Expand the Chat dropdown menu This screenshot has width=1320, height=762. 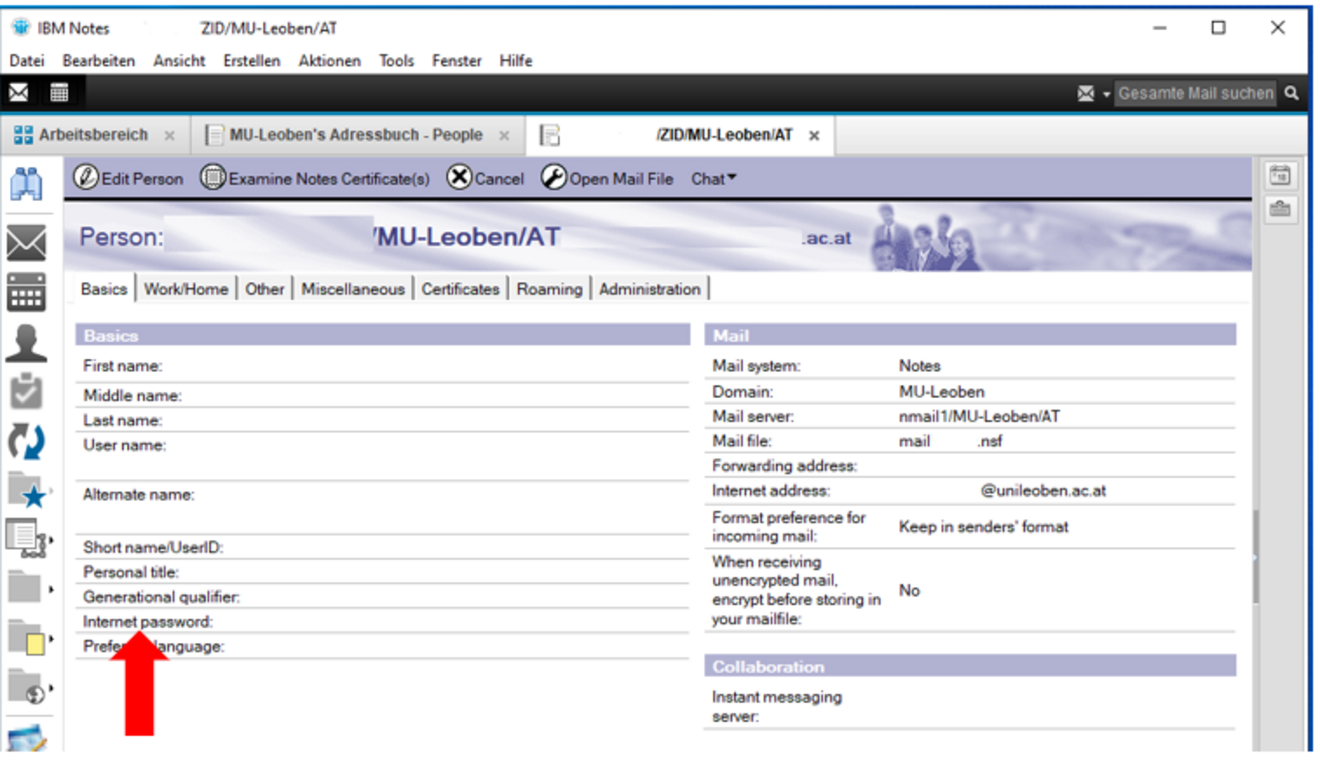tap(713, 179)
